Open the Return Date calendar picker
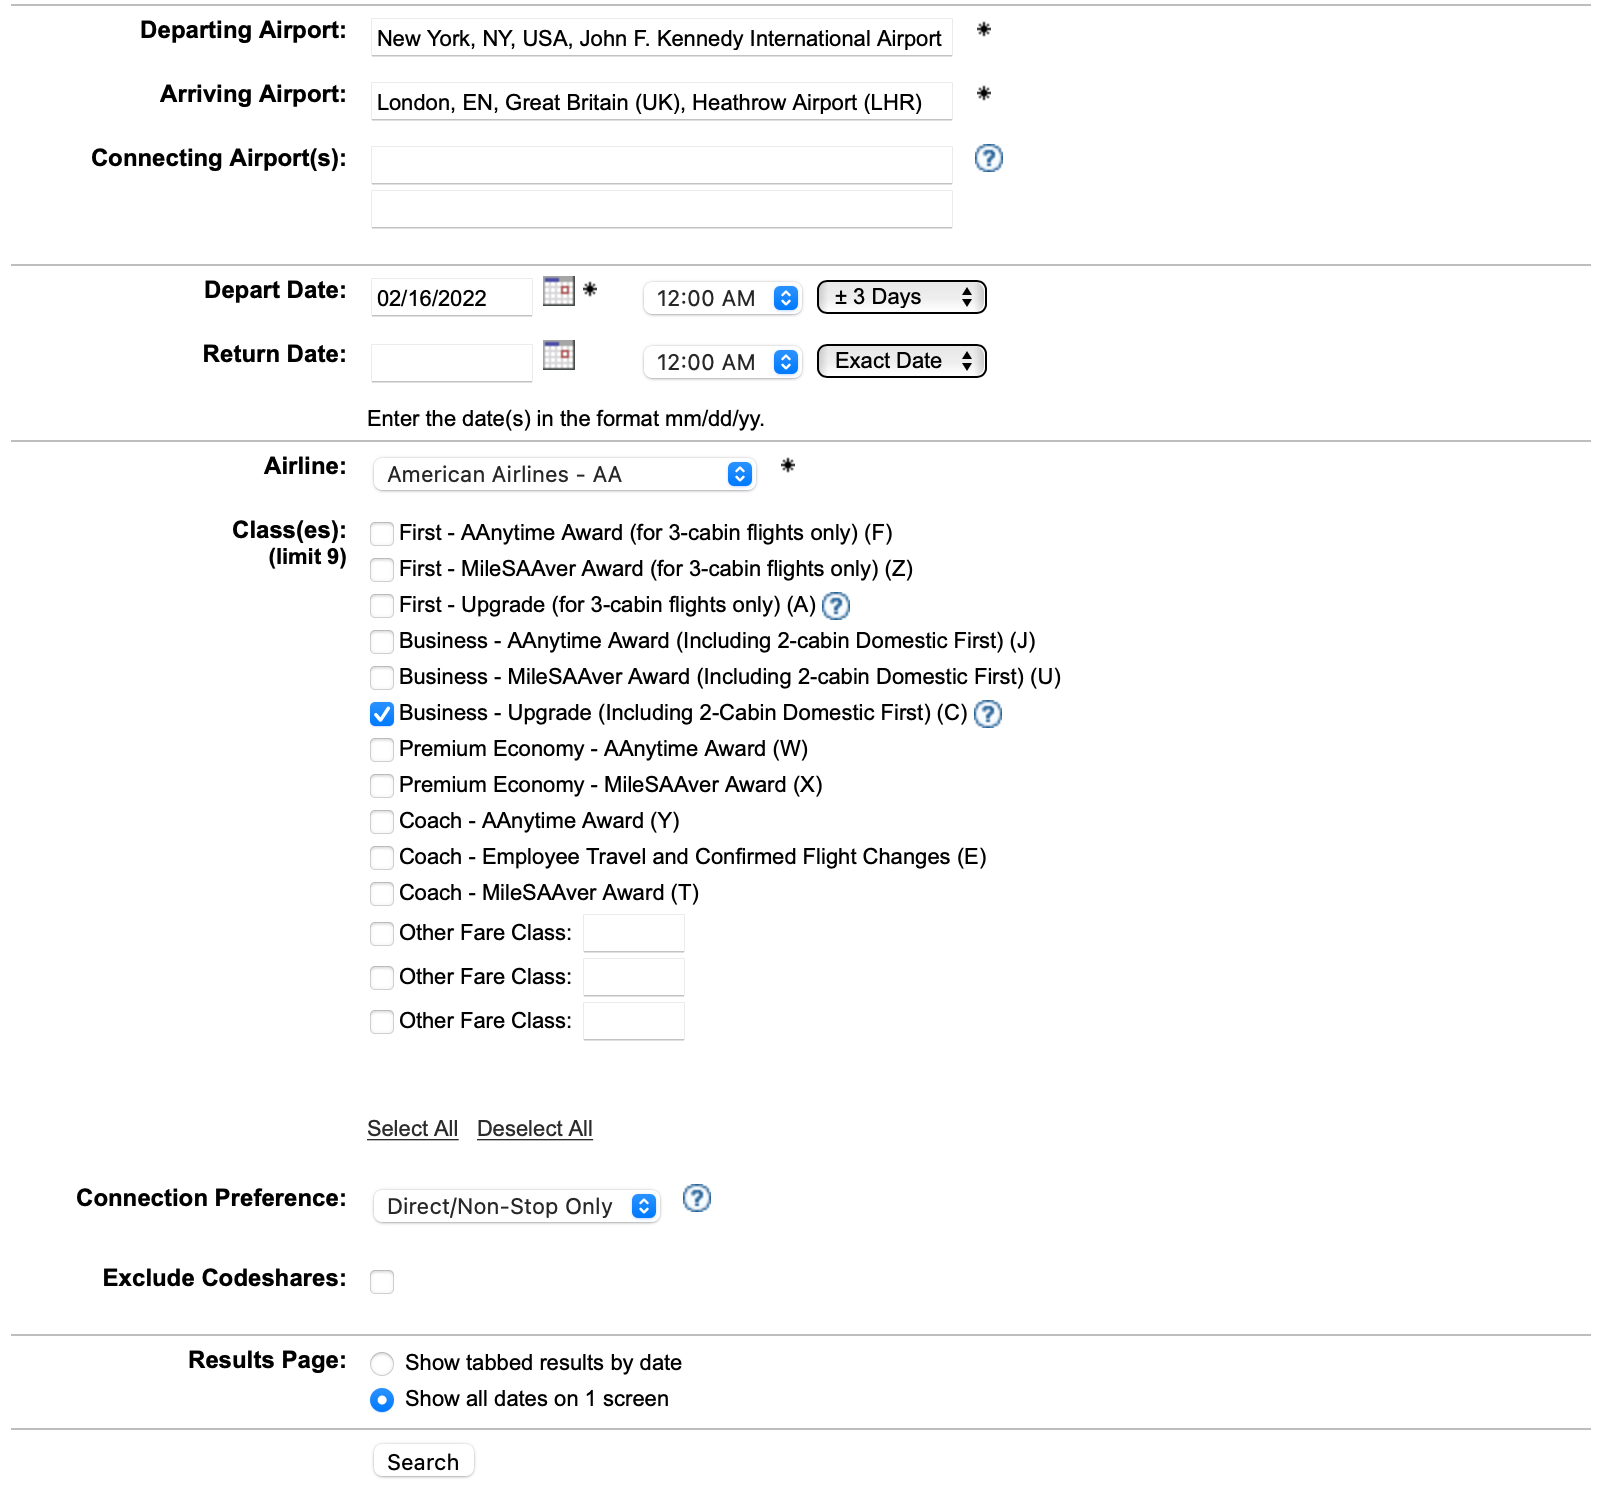 [559, 356]
